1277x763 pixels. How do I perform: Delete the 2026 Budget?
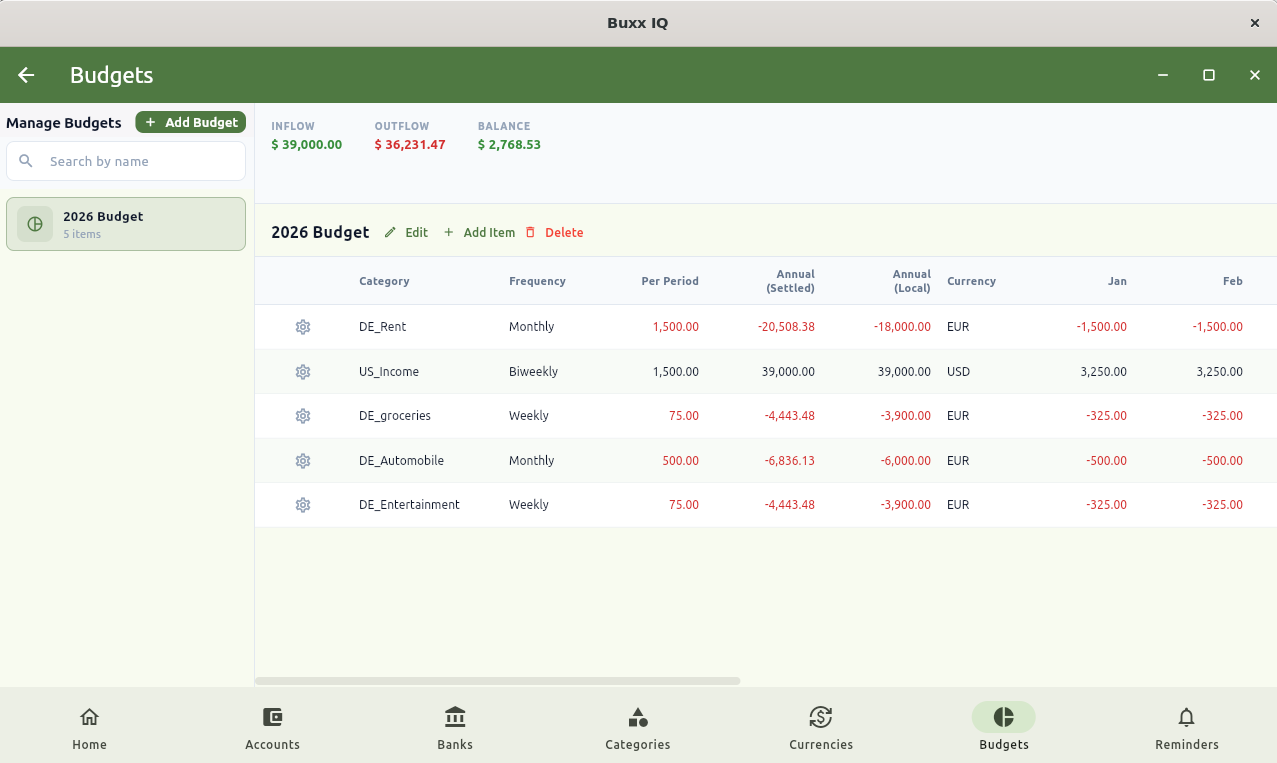tap(554, 232)
